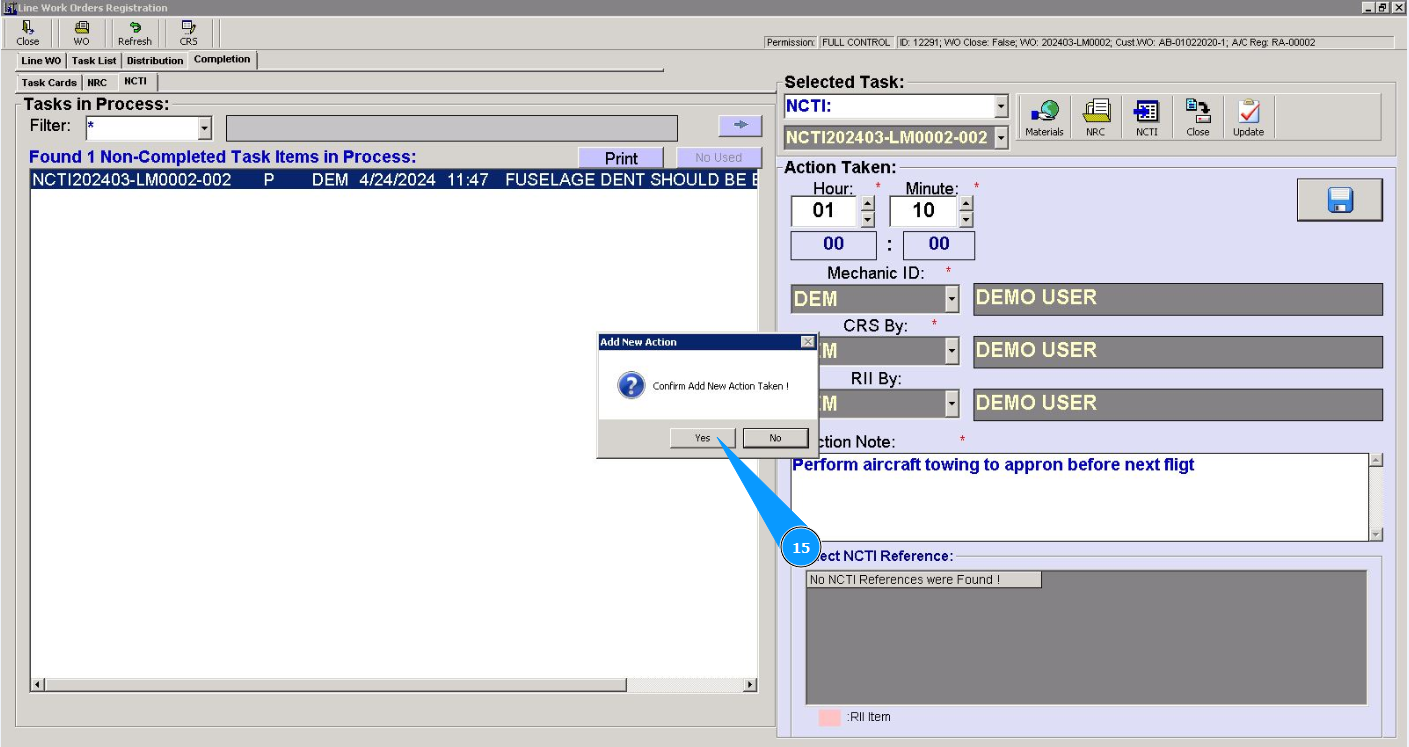Increase the Minute value with the up arrow
Screen dimensions: 1409x747
965,203
